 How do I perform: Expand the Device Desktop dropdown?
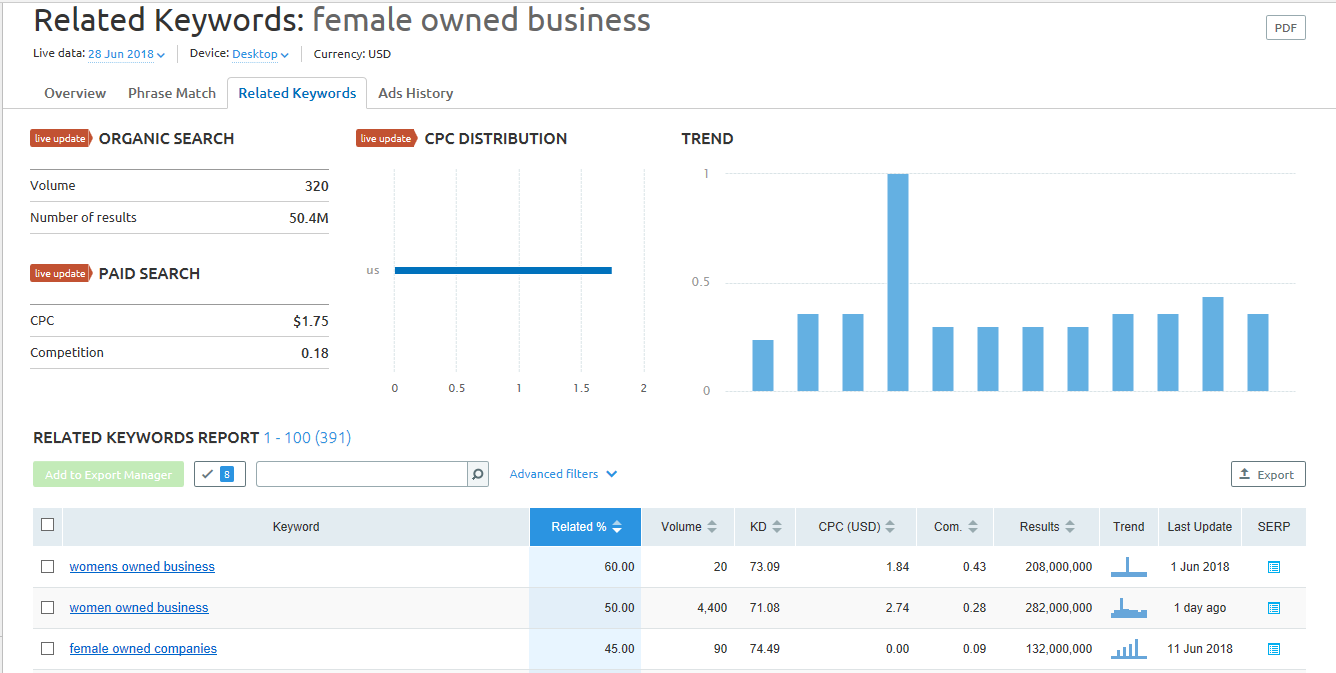tap(260, 54)
